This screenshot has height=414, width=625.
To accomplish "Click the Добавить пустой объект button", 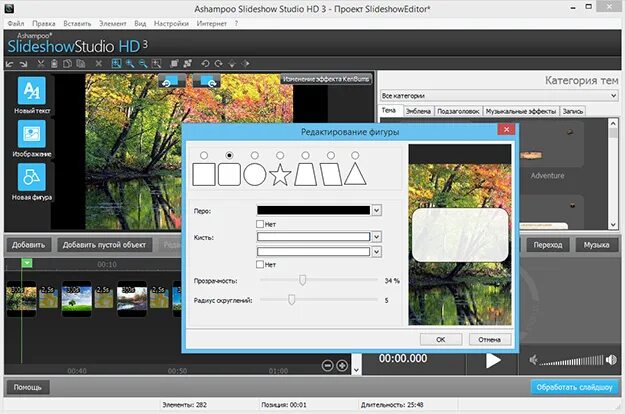I will tap(104, 245).
